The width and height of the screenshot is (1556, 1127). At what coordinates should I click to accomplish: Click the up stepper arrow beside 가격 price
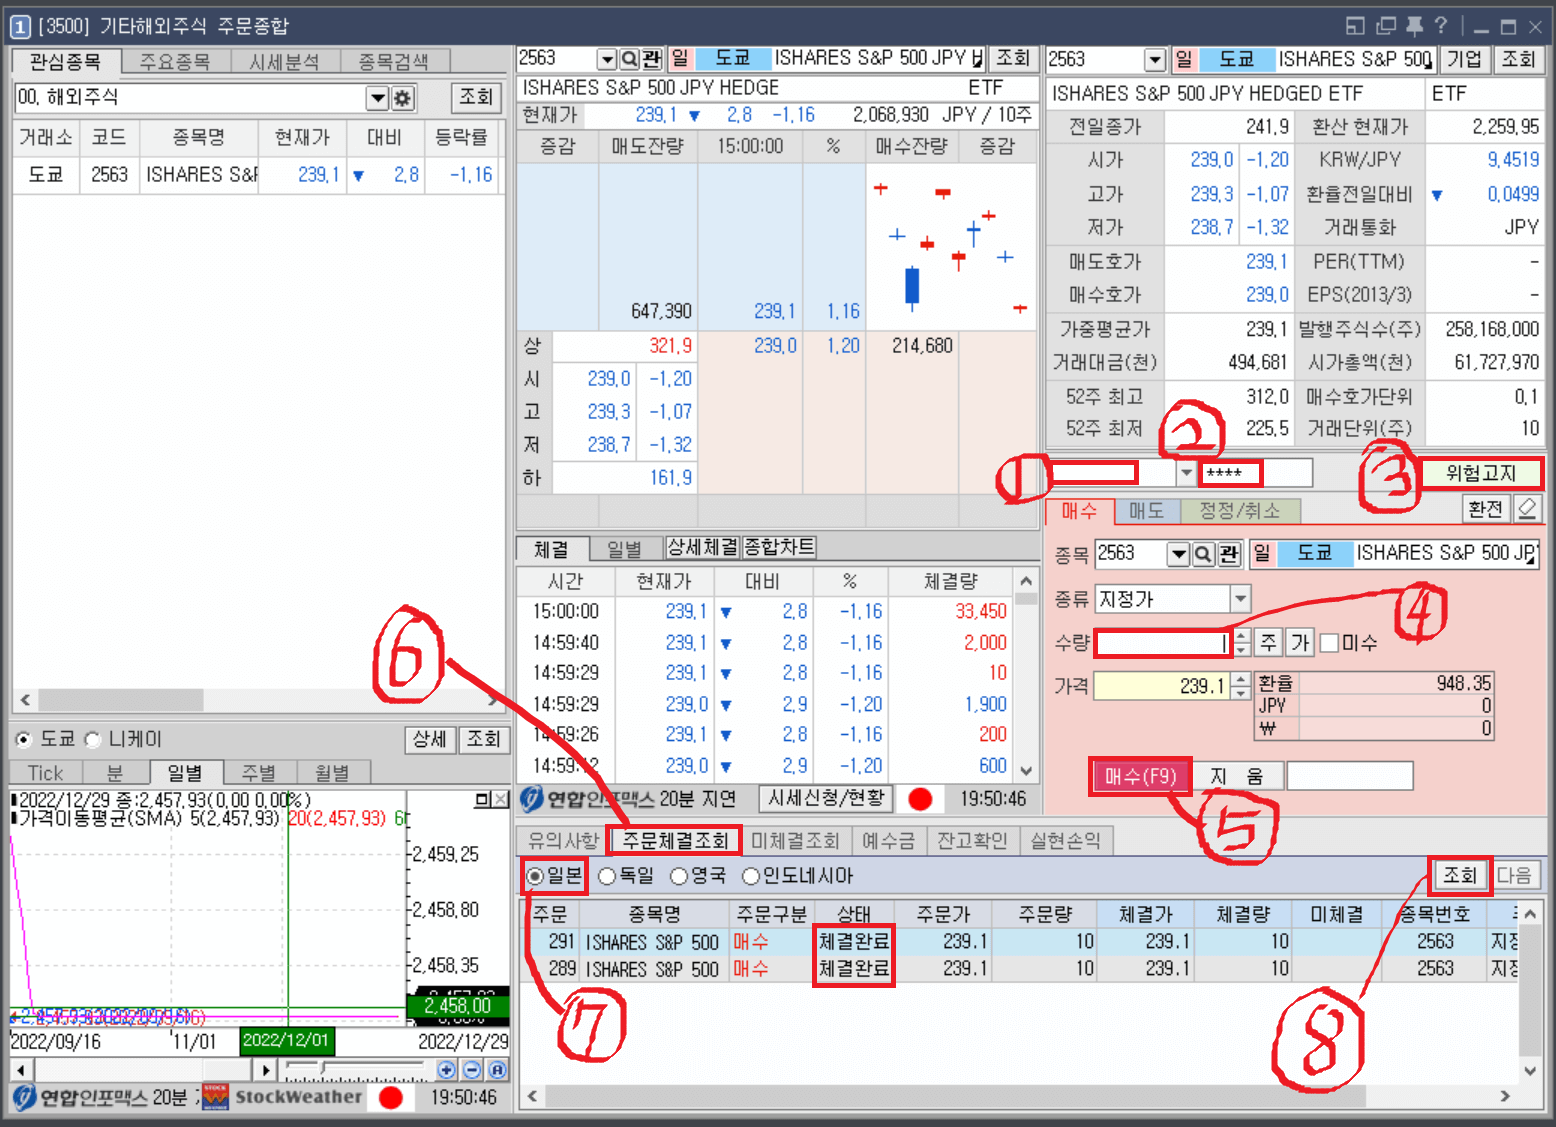[x=1241, y=680]
